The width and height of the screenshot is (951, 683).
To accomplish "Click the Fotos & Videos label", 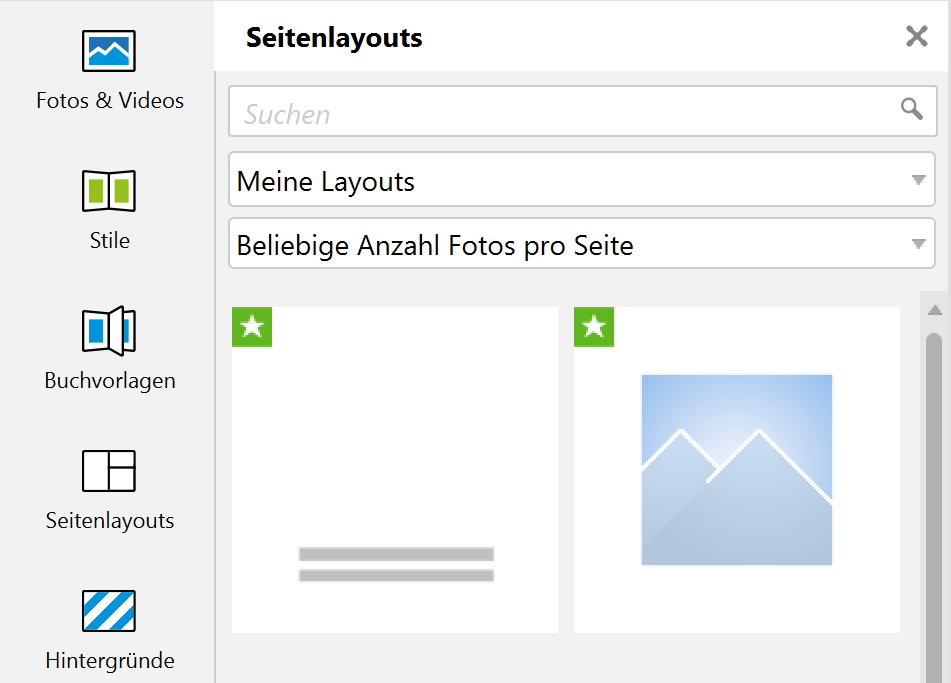I will [x=110, y=101].
